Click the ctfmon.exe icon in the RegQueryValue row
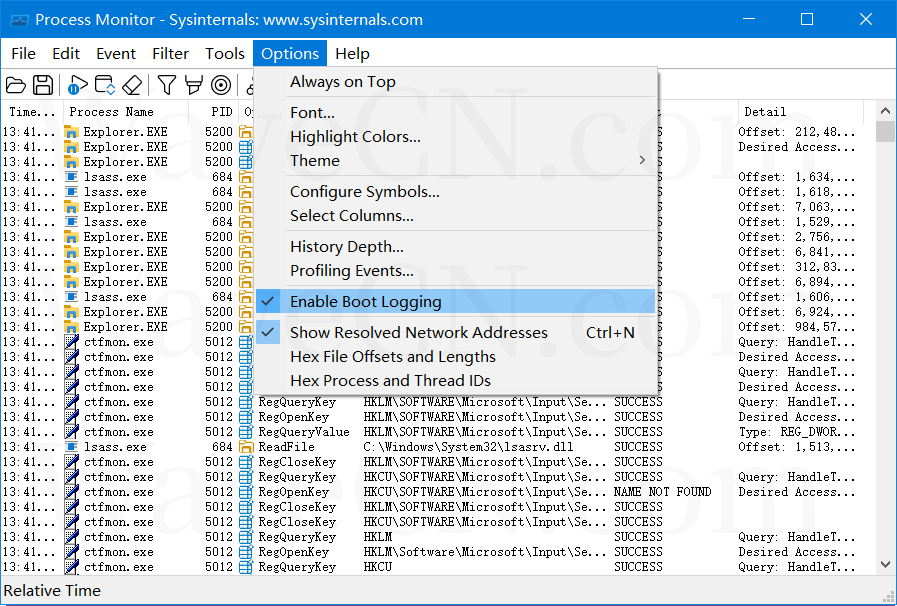Viewport: 897px width, 606px height. pos(72,432)
